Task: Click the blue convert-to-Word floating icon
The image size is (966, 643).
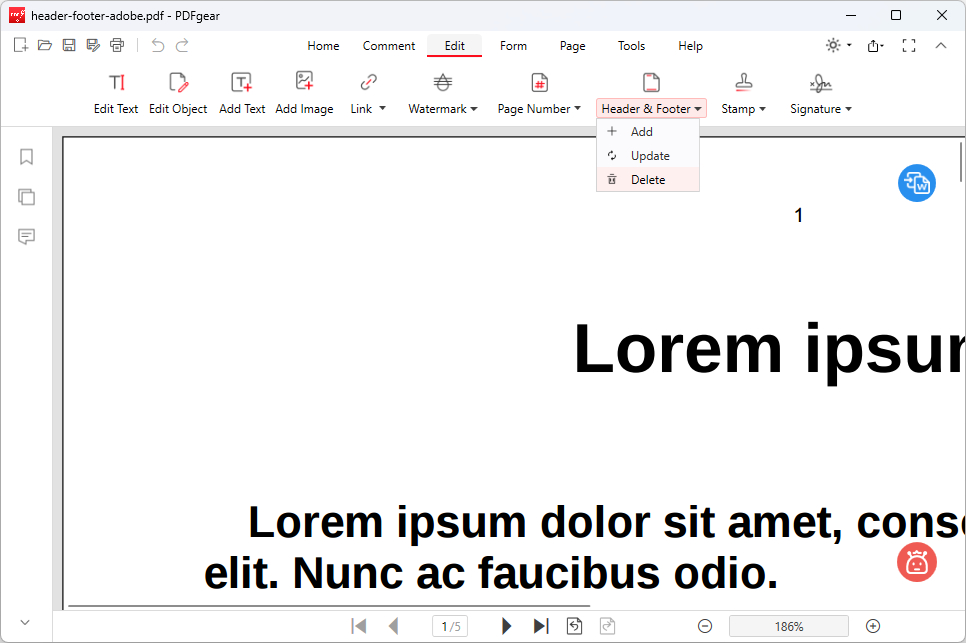Action: tap(916, 183)
